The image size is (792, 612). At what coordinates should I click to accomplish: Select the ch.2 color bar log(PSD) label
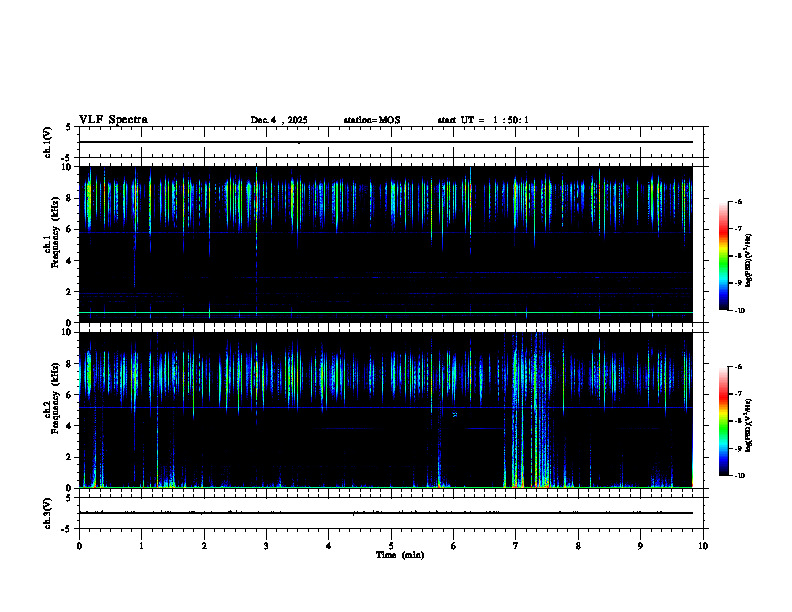coord(749,426)
